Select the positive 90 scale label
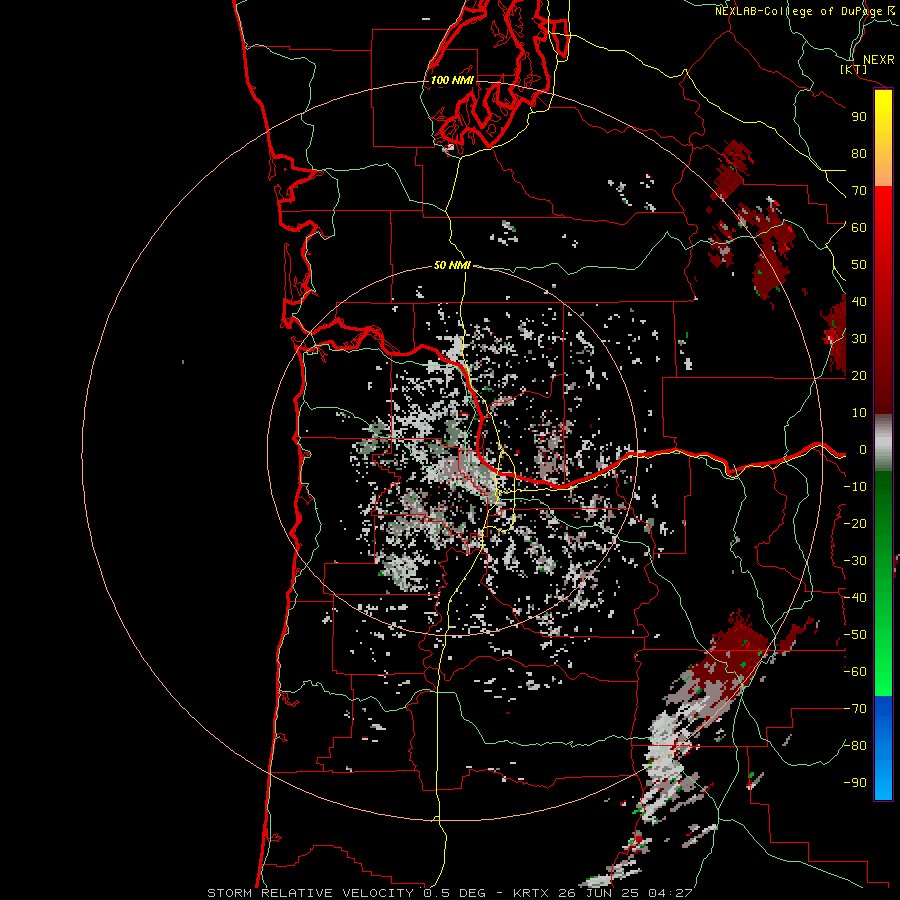Image resolution: width=900 pixels, height=900 pixels. pyautogui.click(x=859, y=117)
